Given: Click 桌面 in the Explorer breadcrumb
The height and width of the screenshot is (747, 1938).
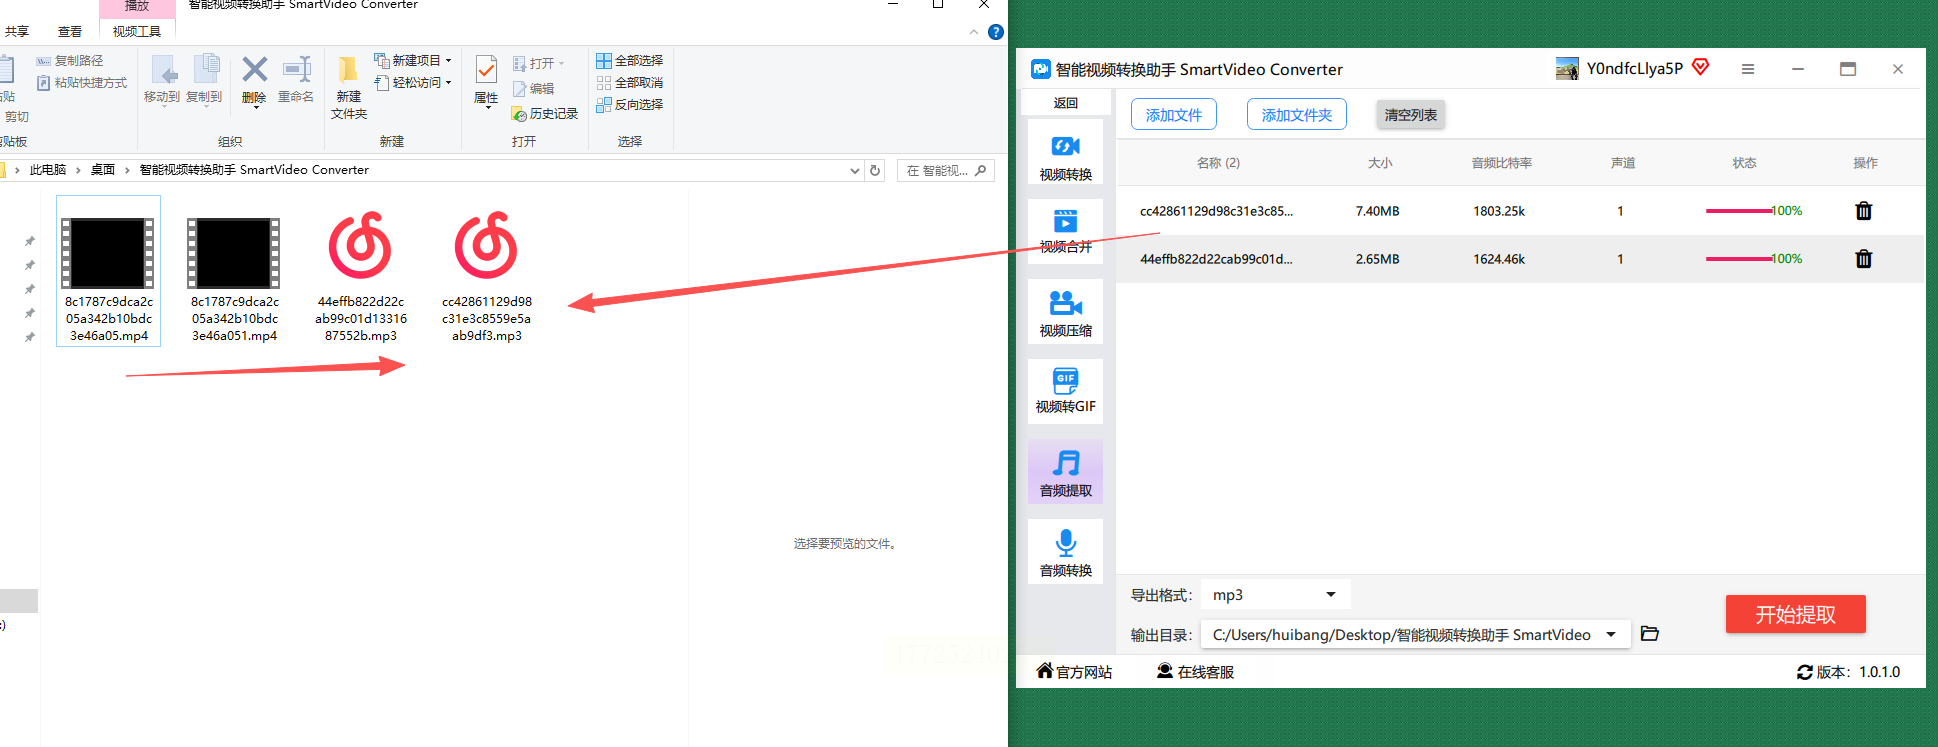Looking at the screenshot, I should [x=103, y=170].
